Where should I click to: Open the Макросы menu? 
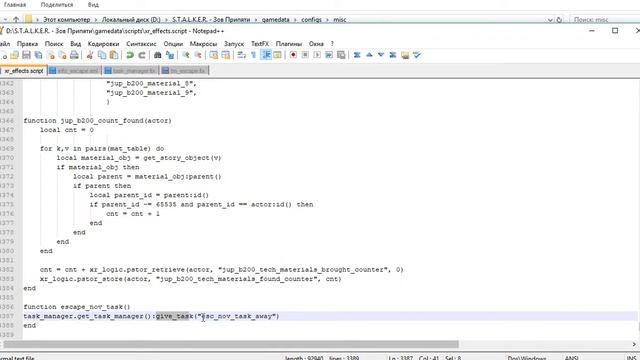click(203, 44)
